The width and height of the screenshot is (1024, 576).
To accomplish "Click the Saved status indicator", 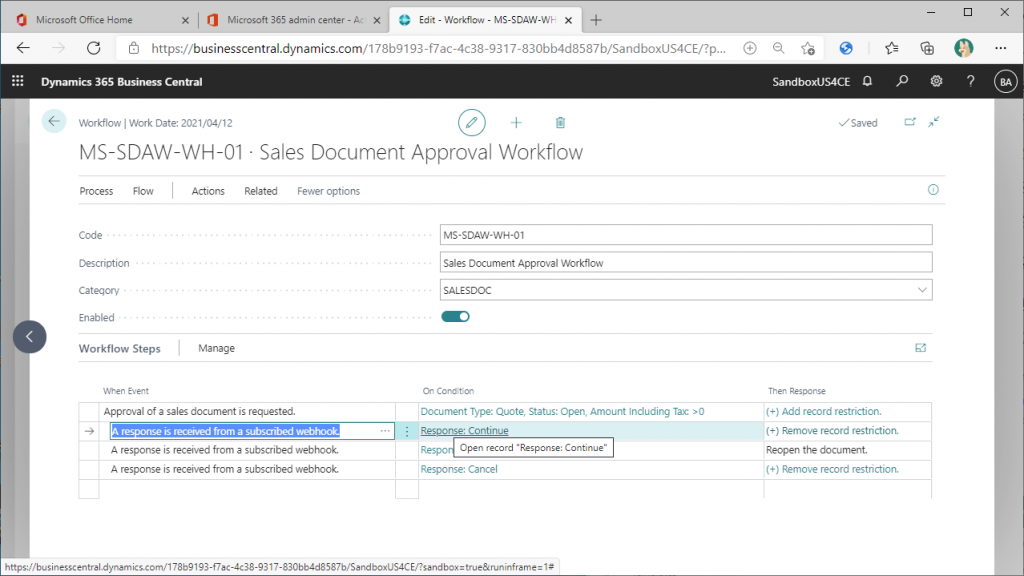I will click(x=857, y=123).
